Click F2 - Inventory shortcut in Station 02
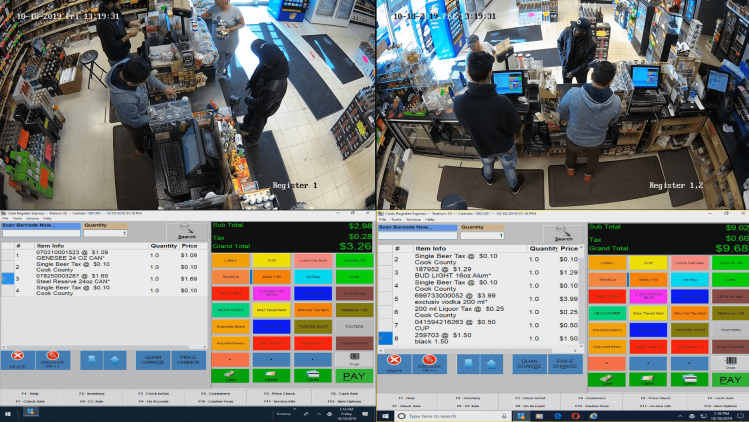Viewport: 749px width, 422px height. pyautogui.click(x=92, y=393)
